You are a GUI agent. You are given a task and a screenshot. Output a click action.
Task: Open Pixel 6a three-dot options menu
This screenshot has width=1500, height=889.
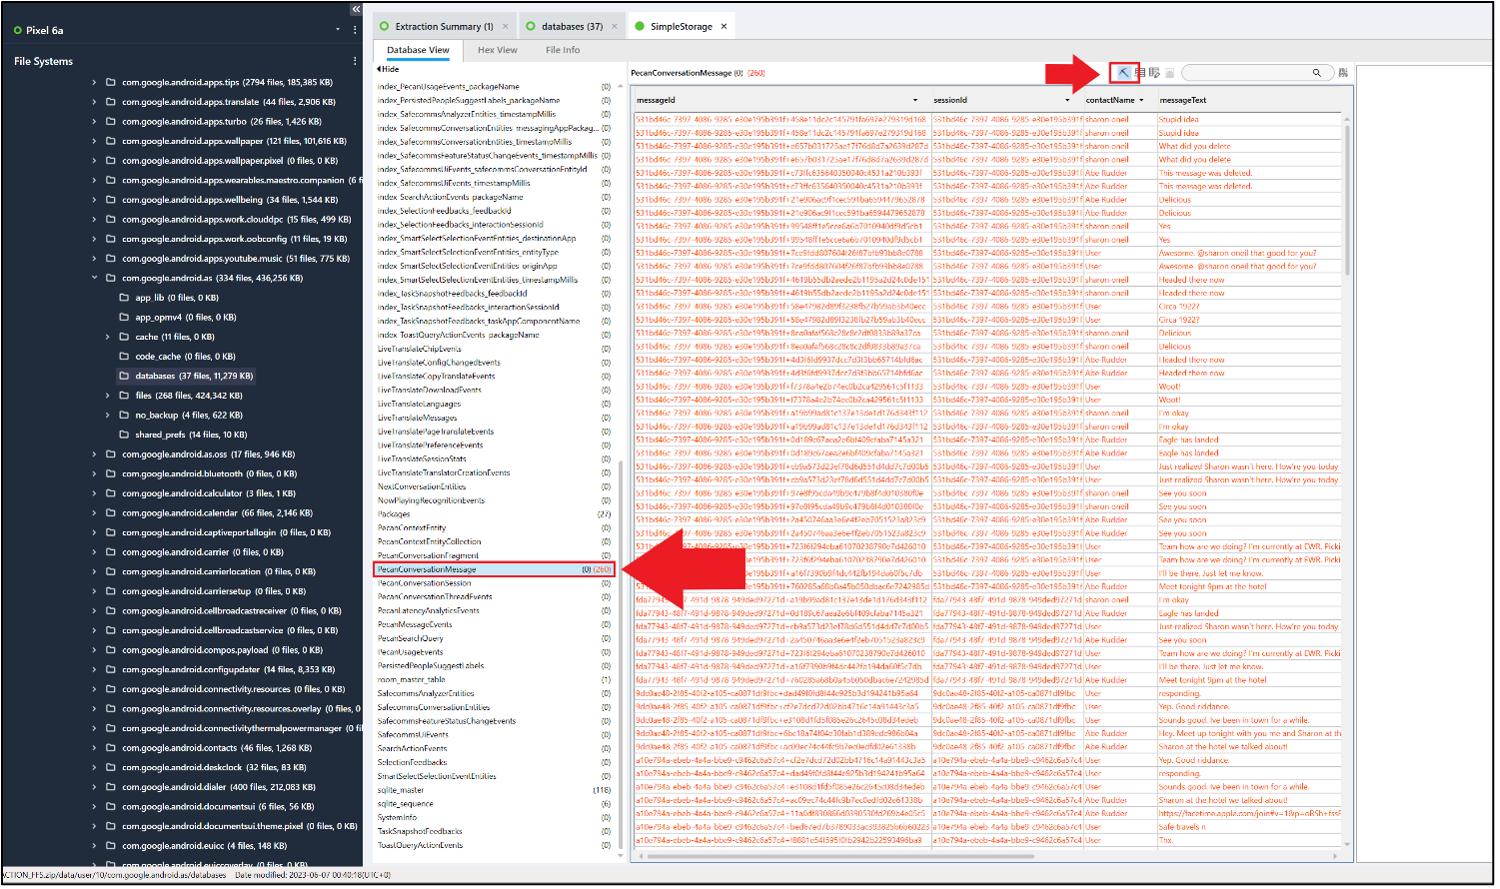354,30
